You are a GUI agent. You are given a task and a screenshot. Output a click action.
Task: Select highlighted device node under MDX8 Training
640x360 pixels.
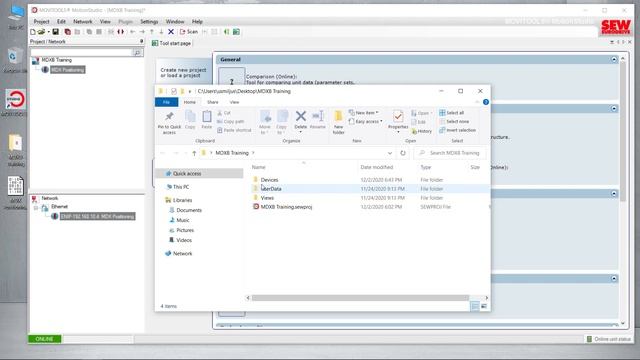[x=68, y=70]
